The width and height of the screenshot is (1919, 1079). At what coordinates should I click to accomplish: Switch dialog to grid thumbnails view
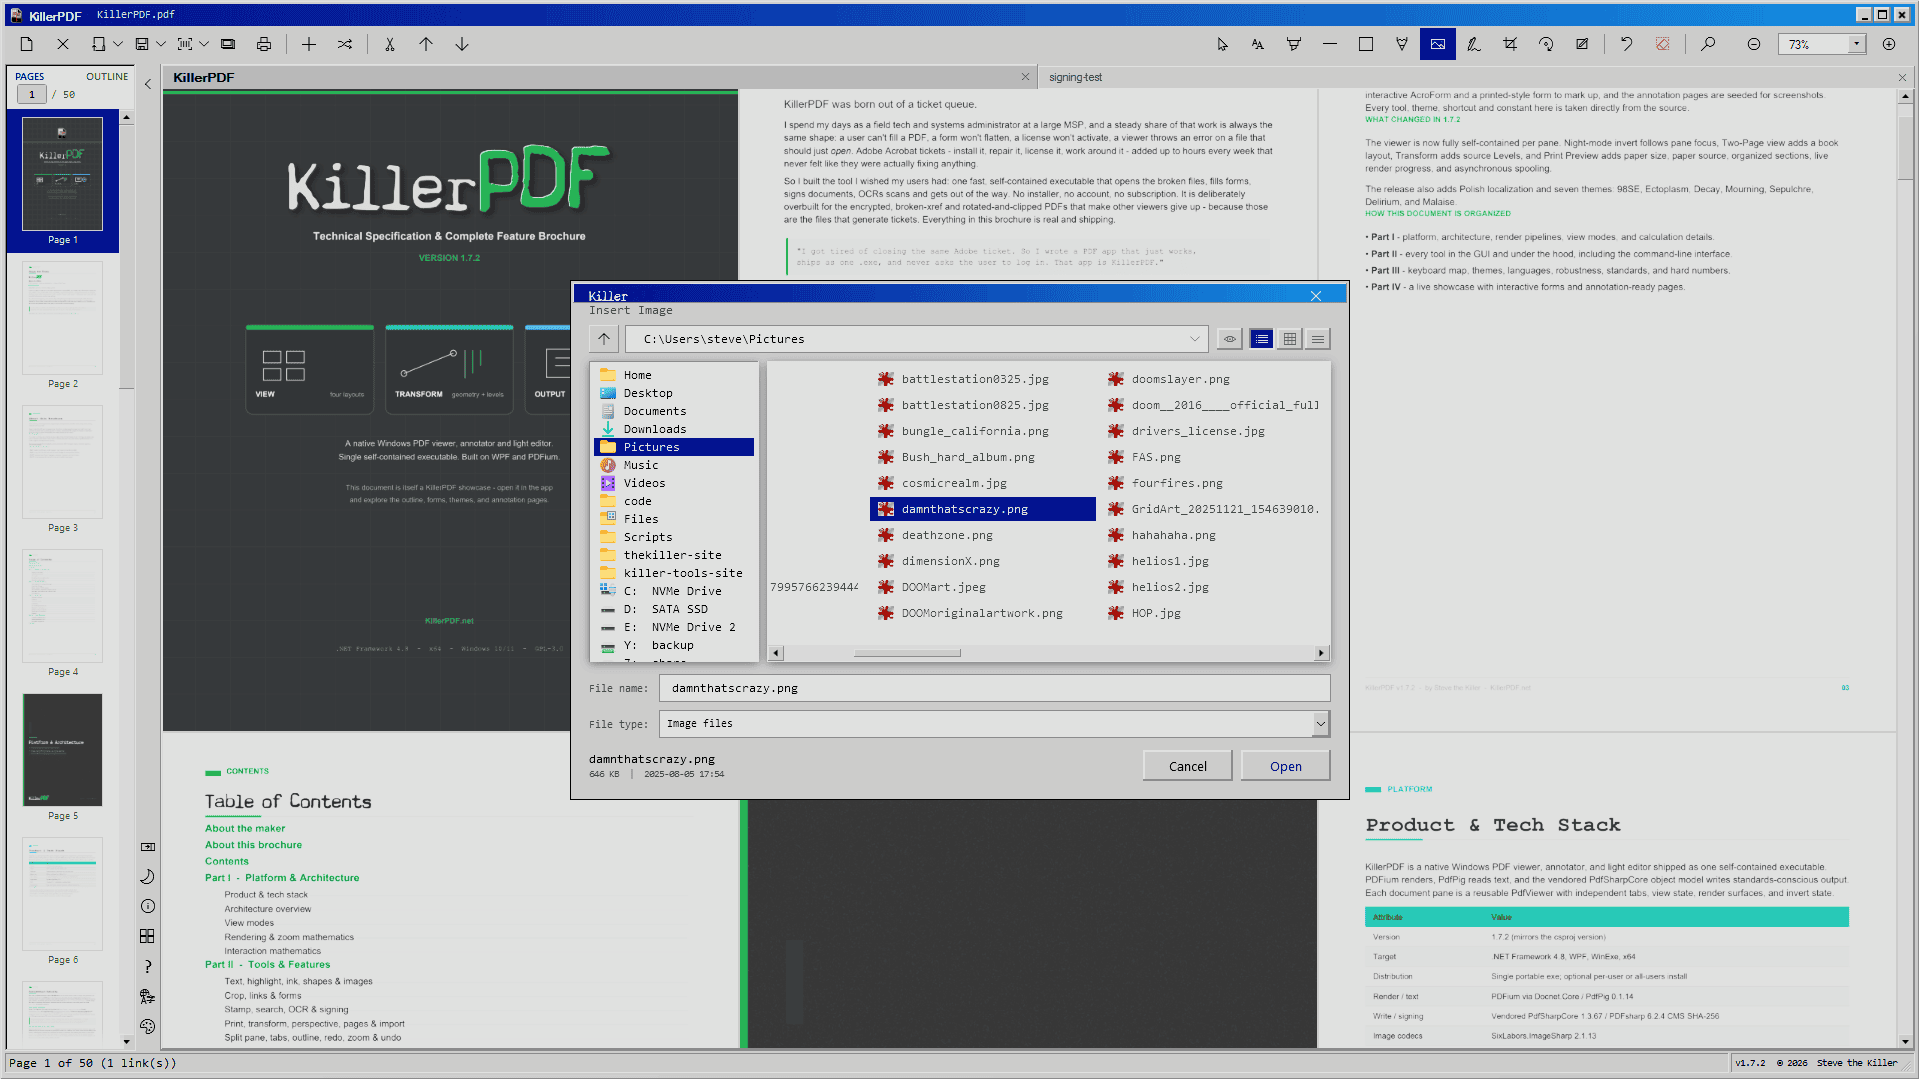pyautogui.click(x=1290, y=339)
